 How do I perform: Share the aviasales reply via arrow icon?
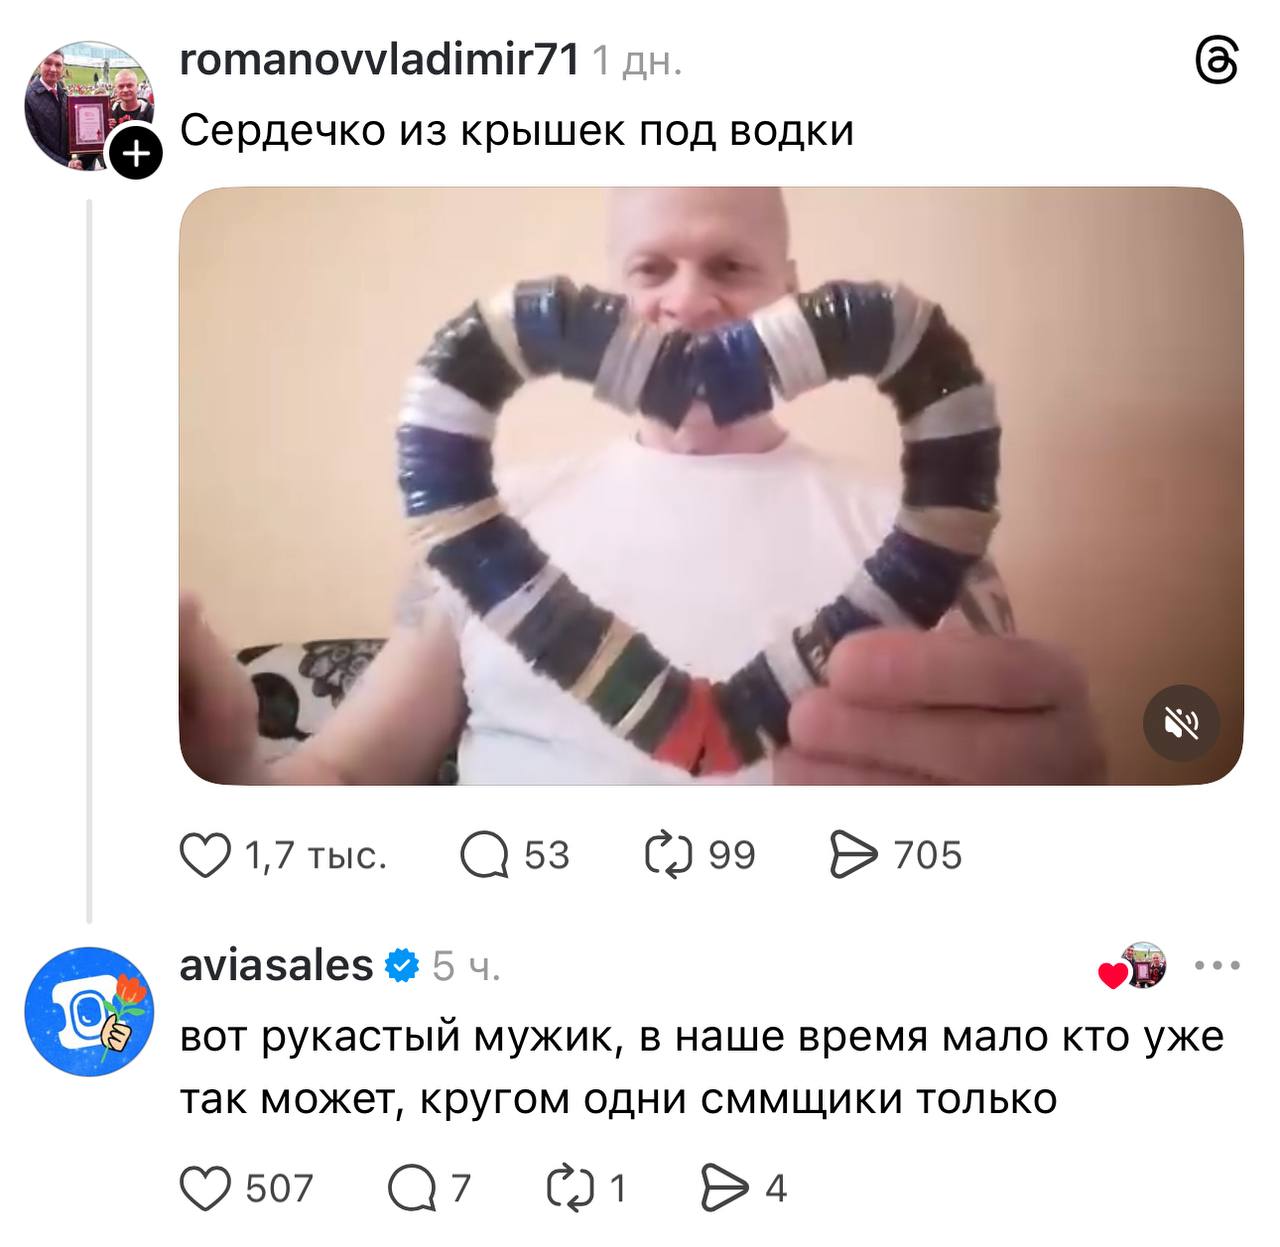click(724, 1188)
